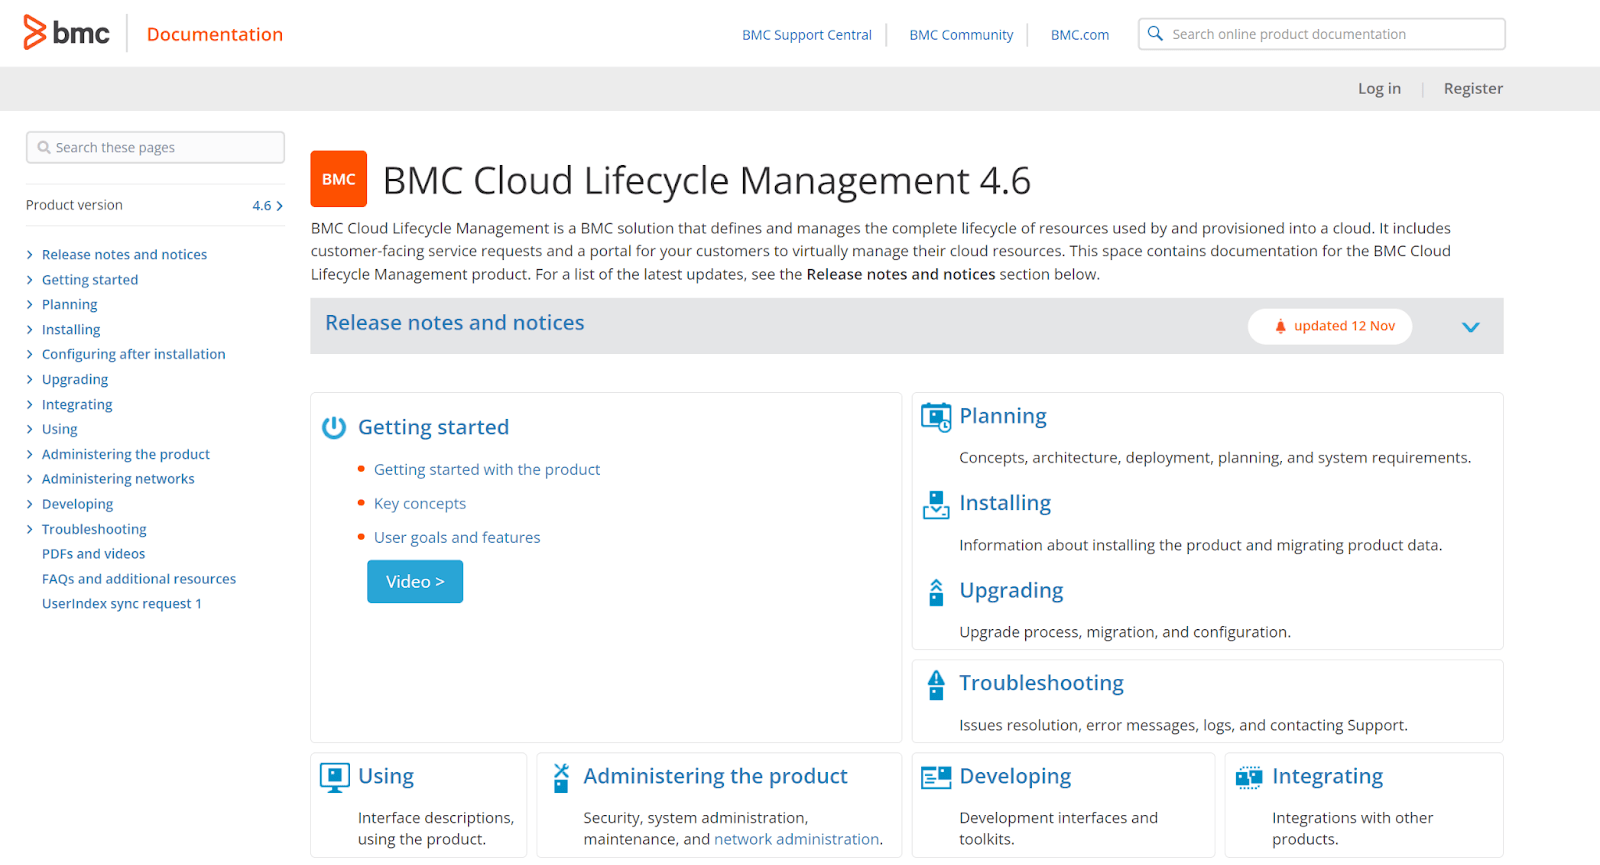The height and width of the screenshot is (865, 1600).
Task: Click the BMC logo in the header
Action: [66, 33]
